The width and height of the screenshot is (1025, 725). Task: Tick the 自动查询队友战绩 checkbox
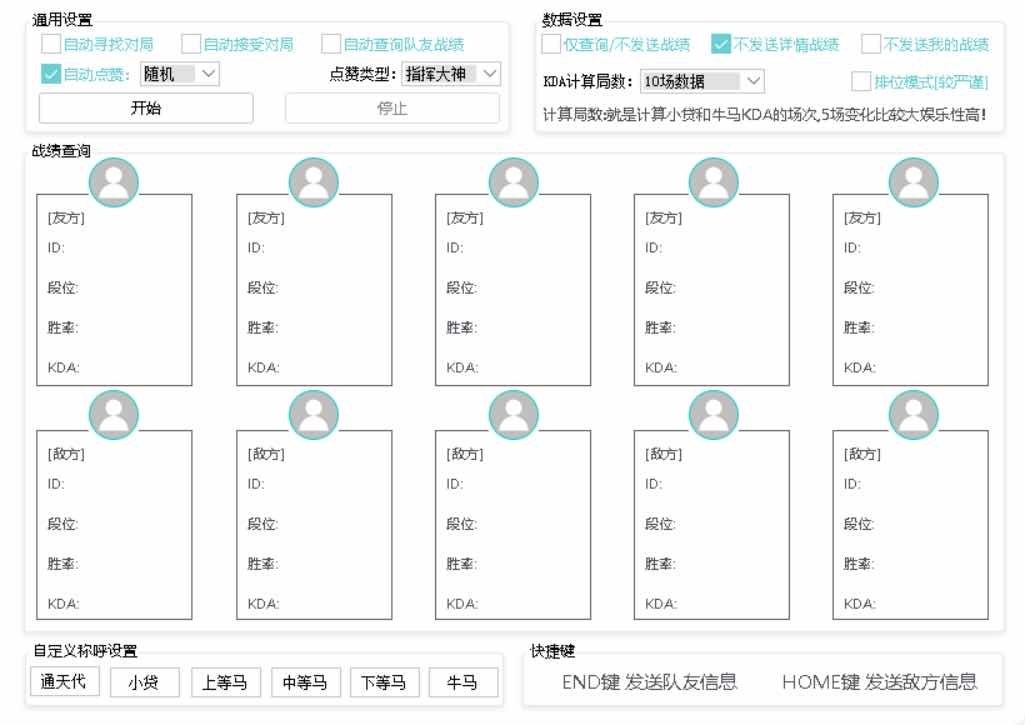pyautogui.click(x=331, y=44)
